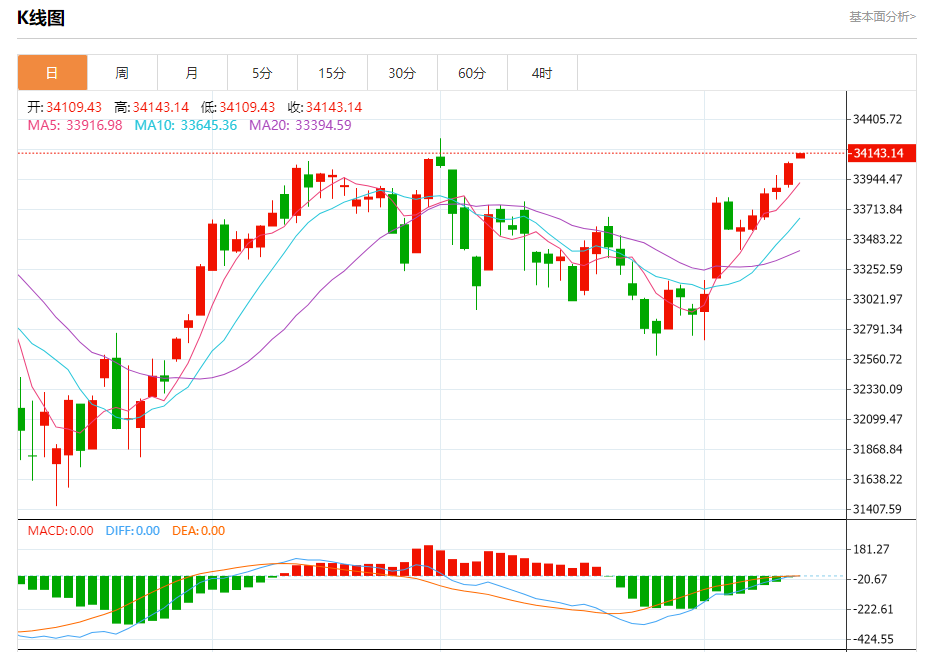This screenshot has height=652, width=925.
Task: Click the -424.55 MACD axis label
Action: coord(873,639)
